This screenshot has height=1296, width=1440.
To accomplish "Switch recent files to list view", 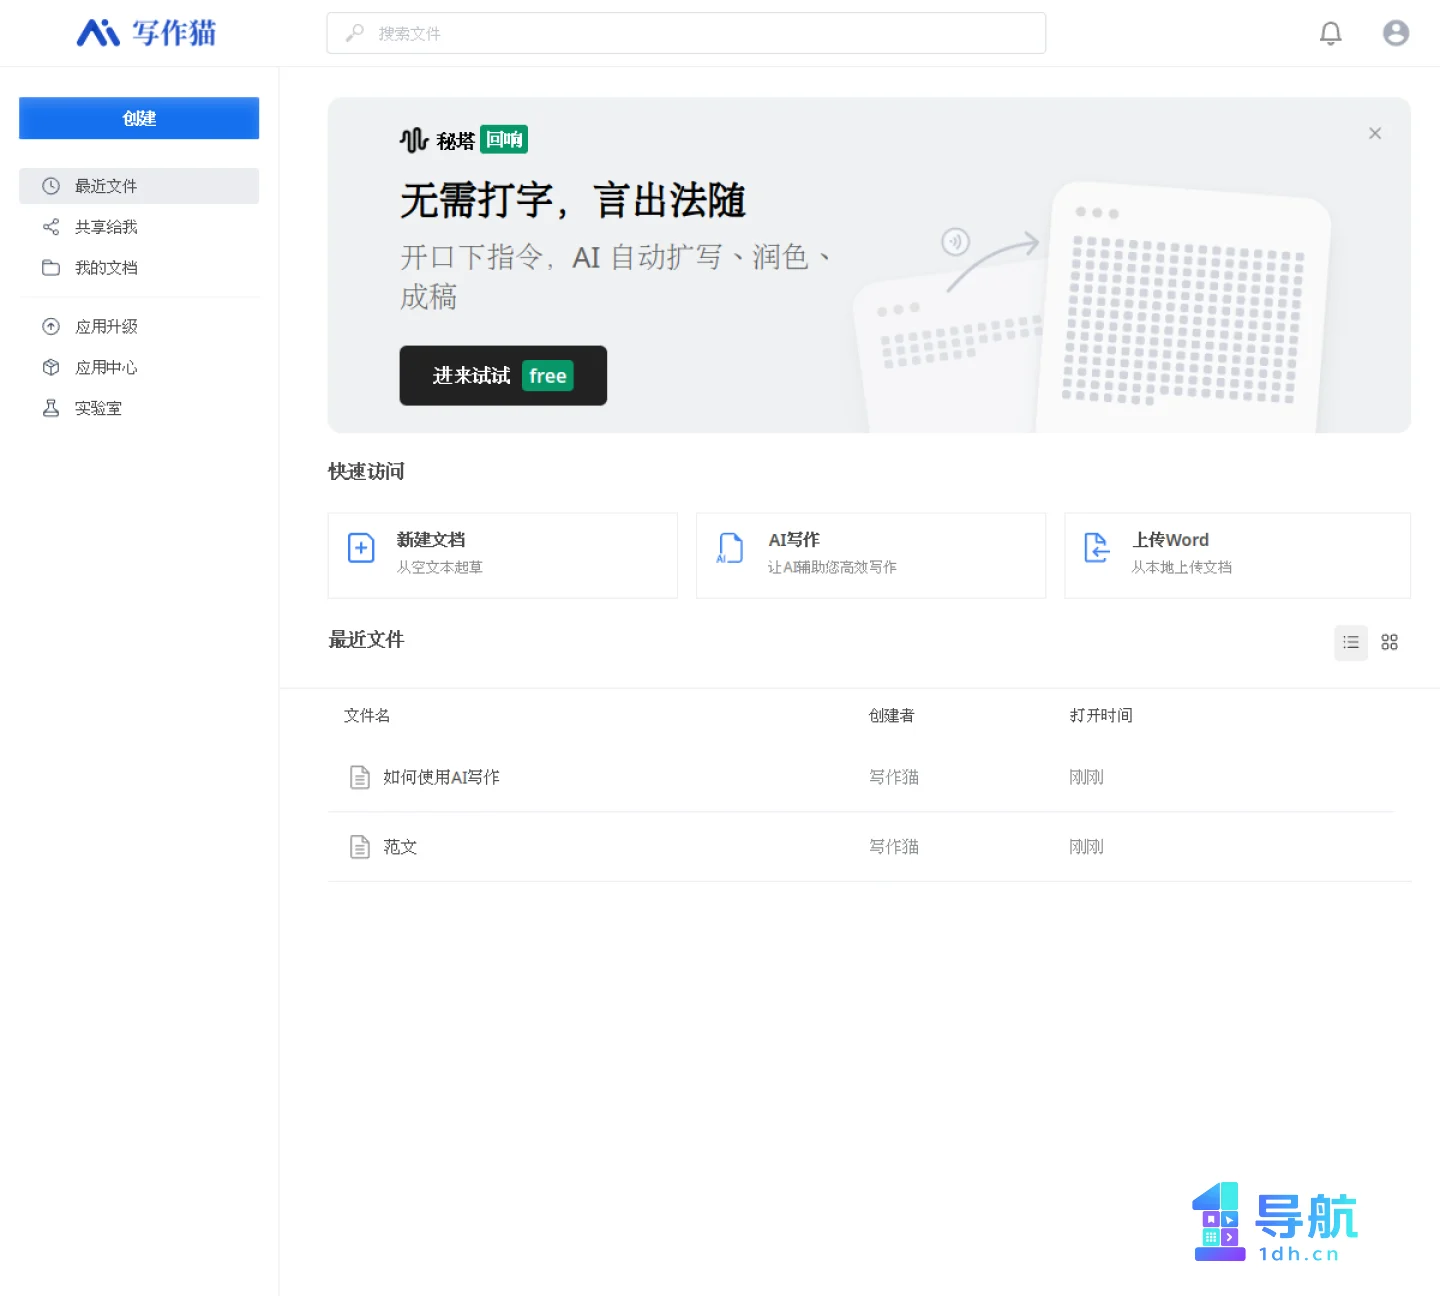I will (1351, 643).
